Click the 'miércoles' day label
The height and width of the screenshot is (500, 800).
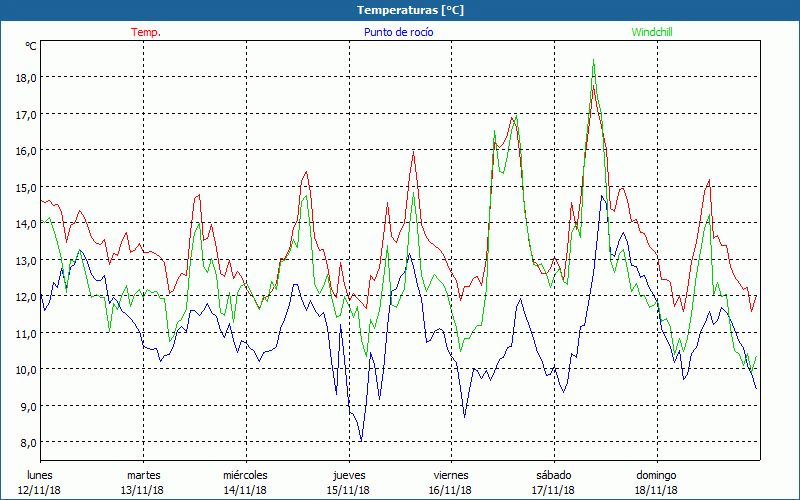[x=245, y=475]
